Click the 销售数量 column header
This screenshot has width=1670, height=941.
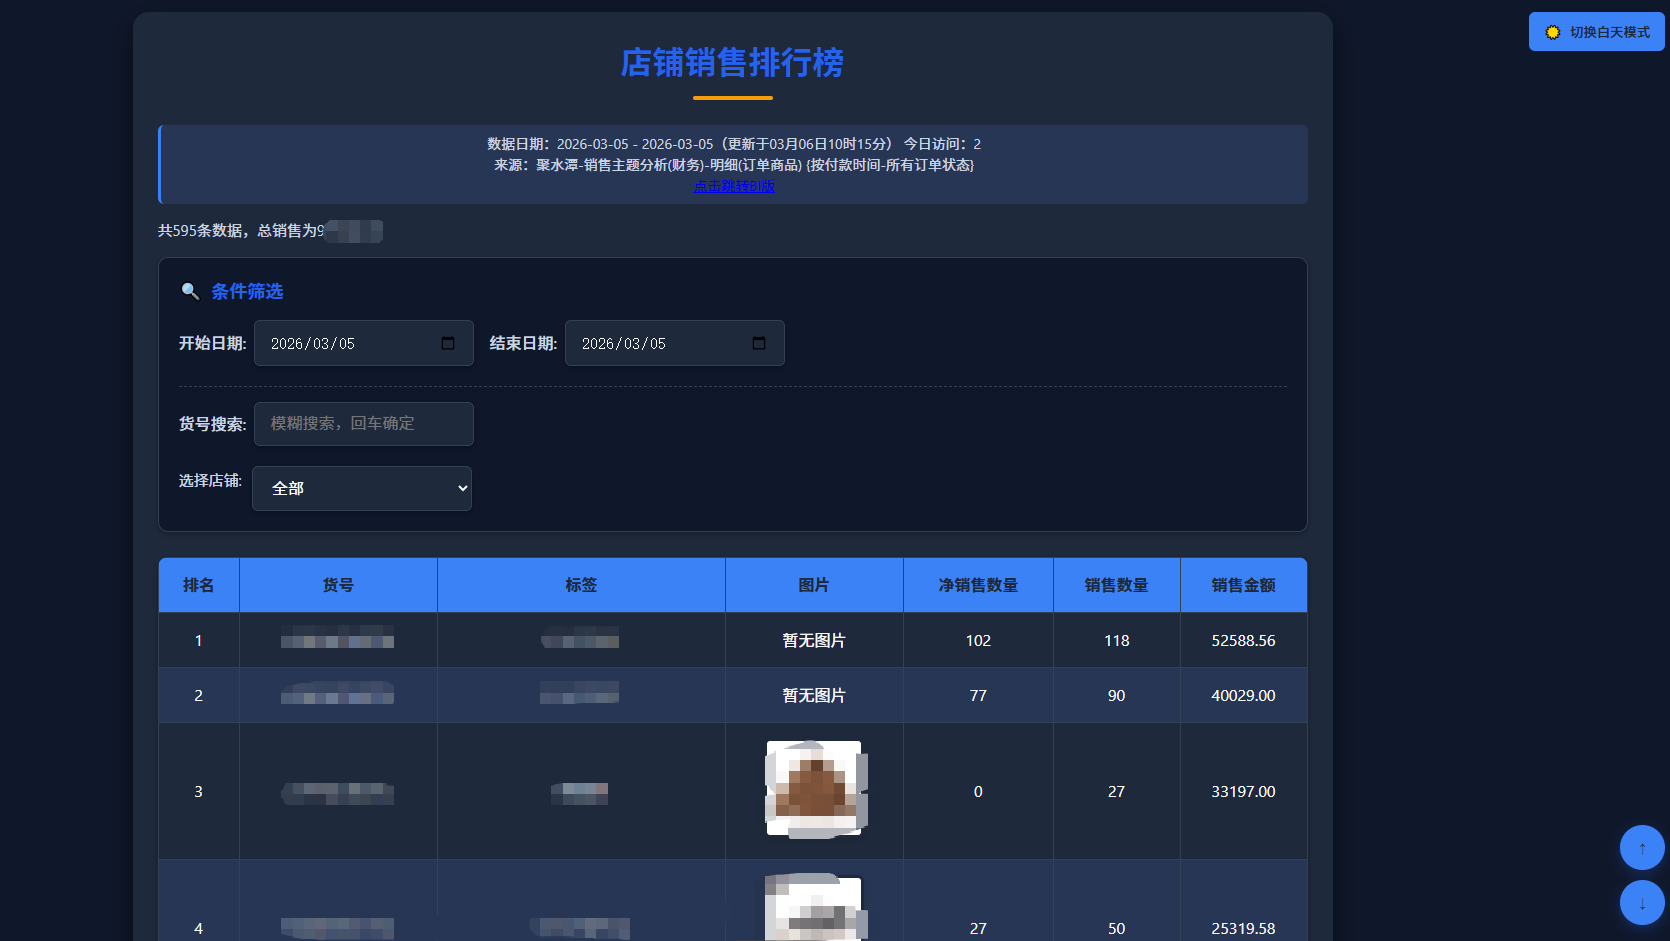coord(1116,585)
